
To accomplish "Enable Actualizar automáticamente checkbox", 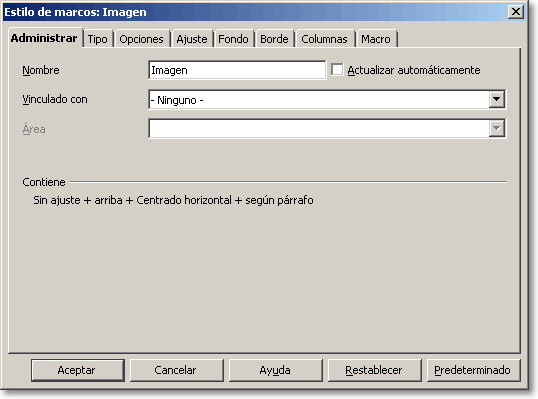I will click(337, 70).
